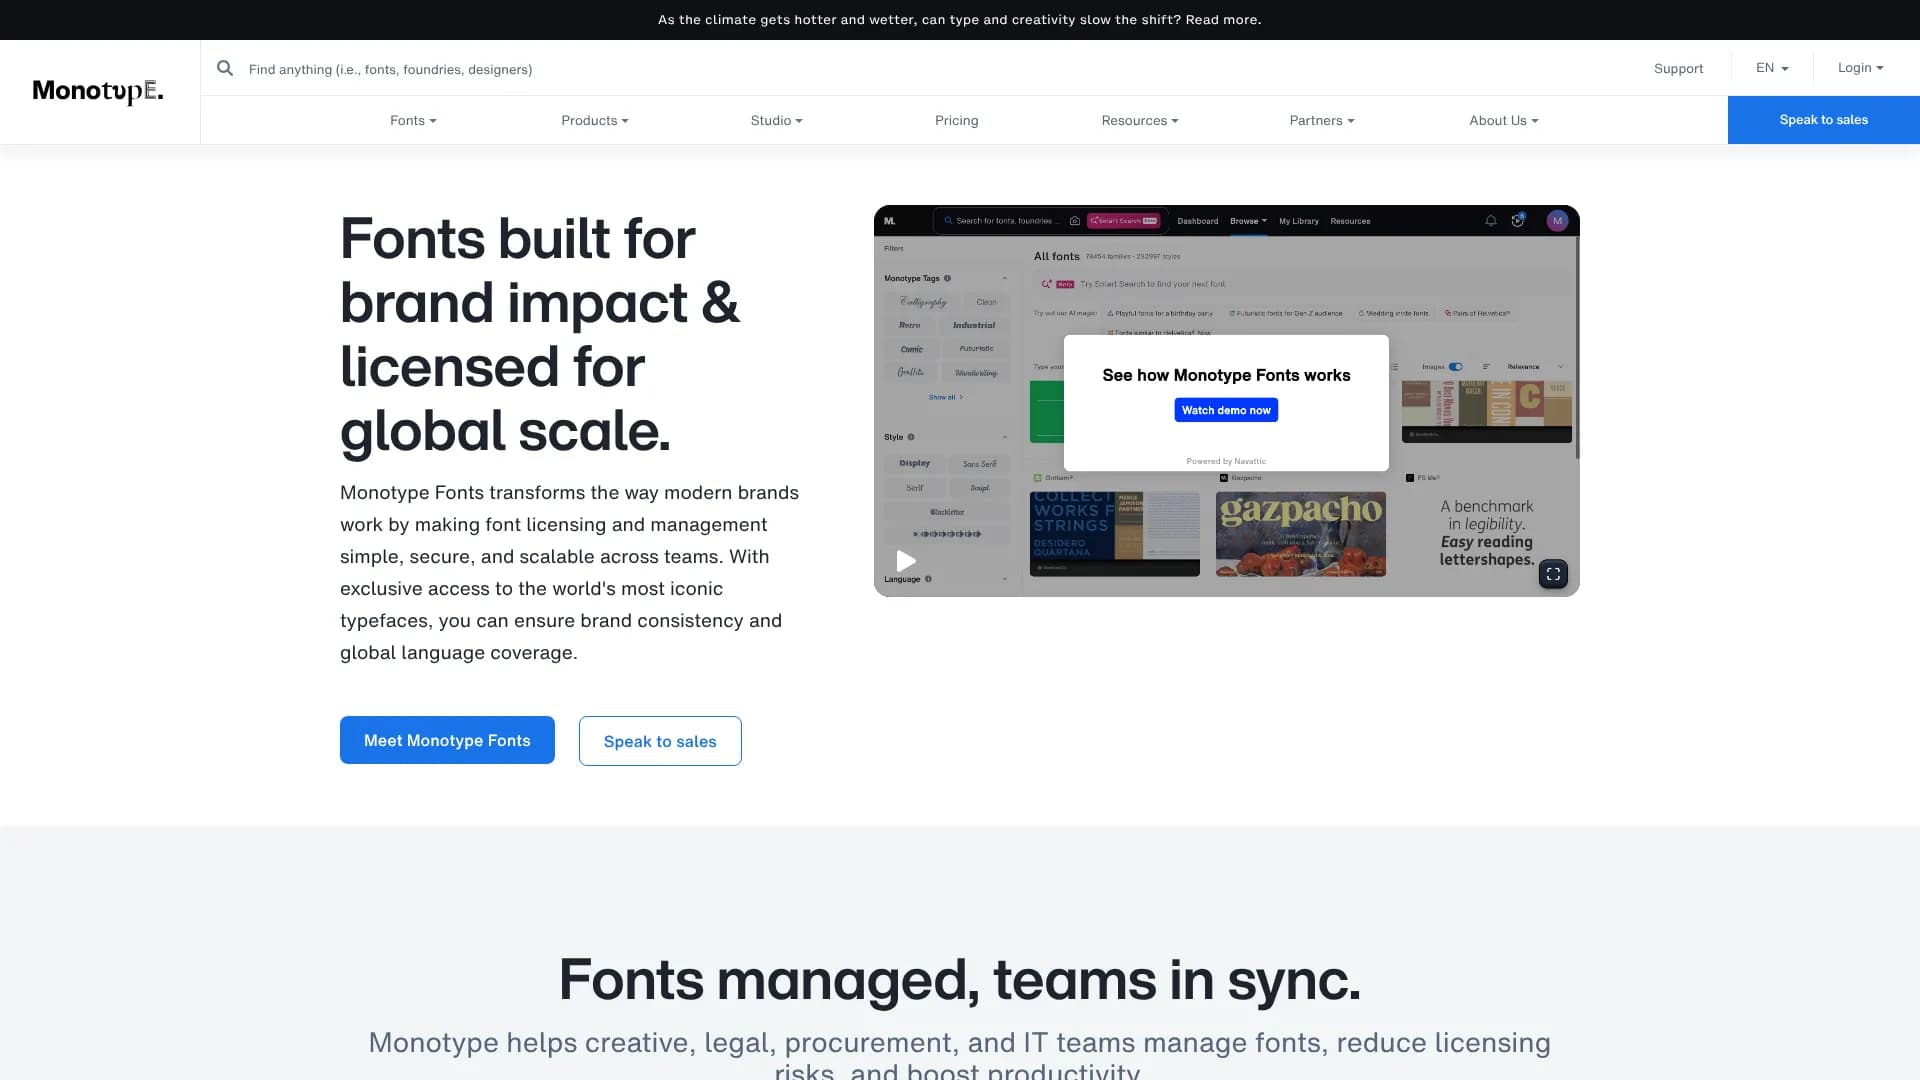1920x1080 pixels.
Task: Click the fullscreen icon in the demo preview
Action: point(1553,574)
